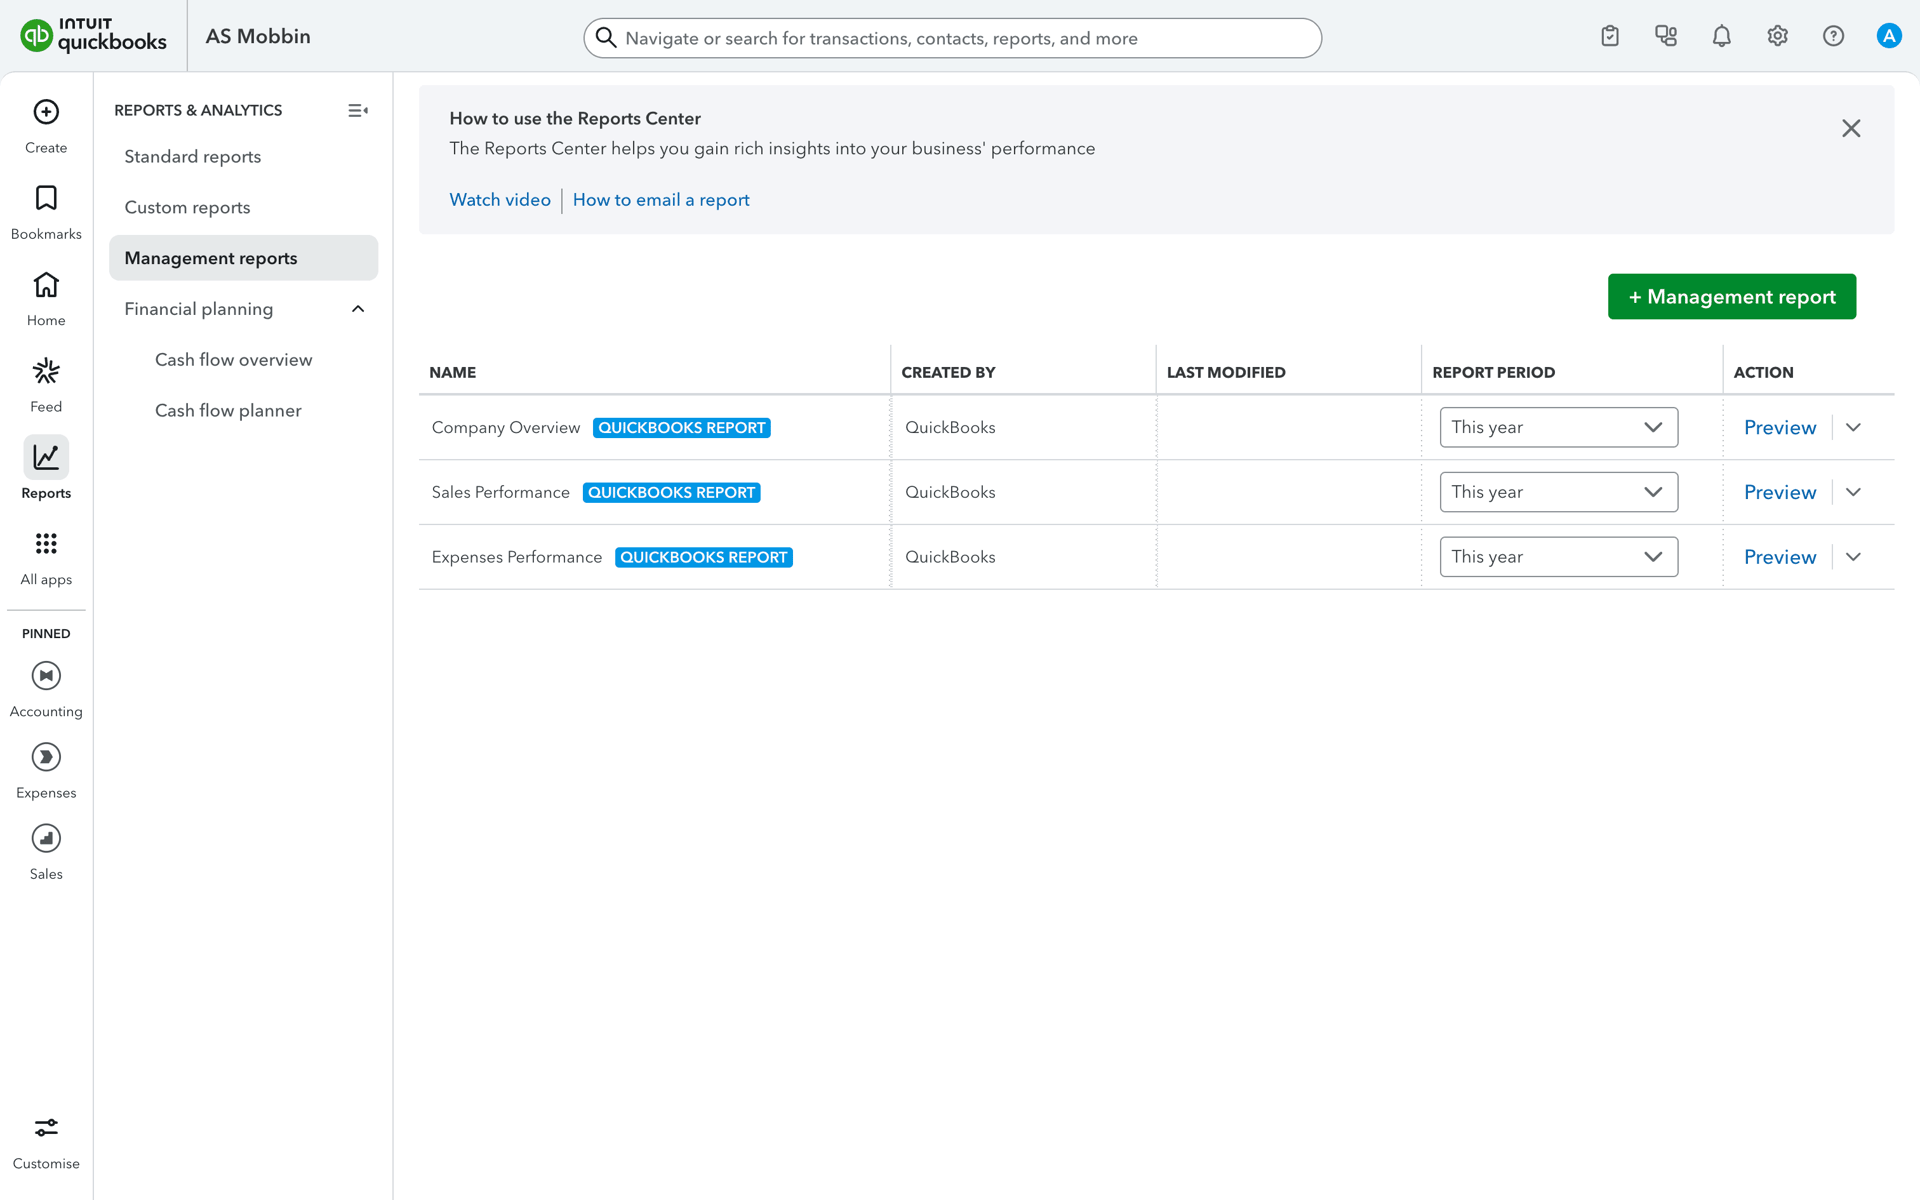The width and height of the screenshot is (1920, 1200).
Task: Open report period dropdown for Company Overview
Action: (1559, 427)
